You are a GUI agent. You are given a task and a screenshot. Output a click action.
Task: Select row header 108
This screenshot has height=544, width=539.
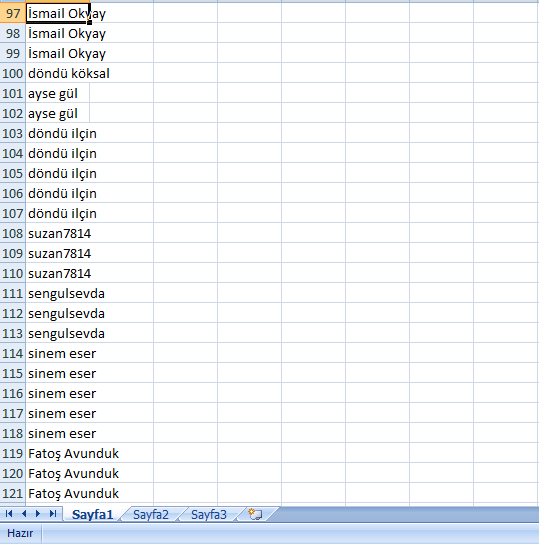tap(13, 233)
